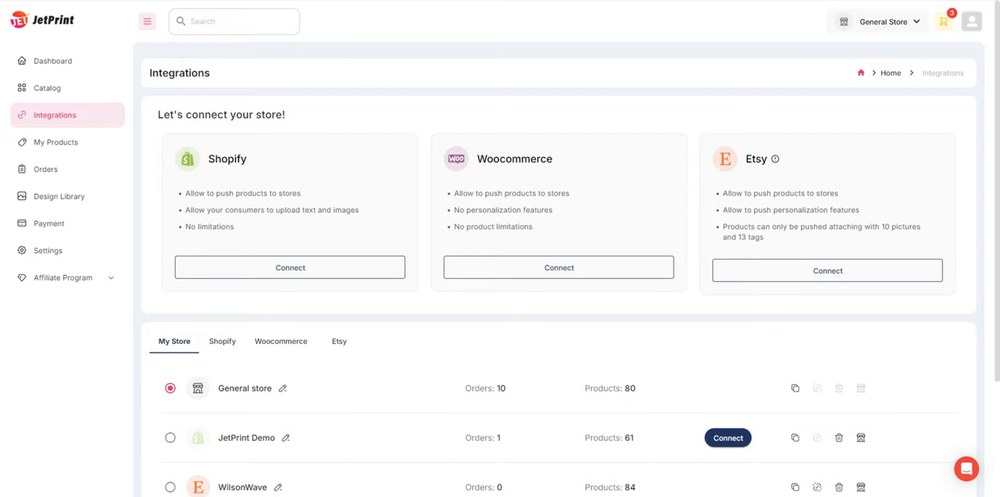The image size is (1000, 497).
Task: Click the Etsy info circle icon
Action: pos(775,159)
